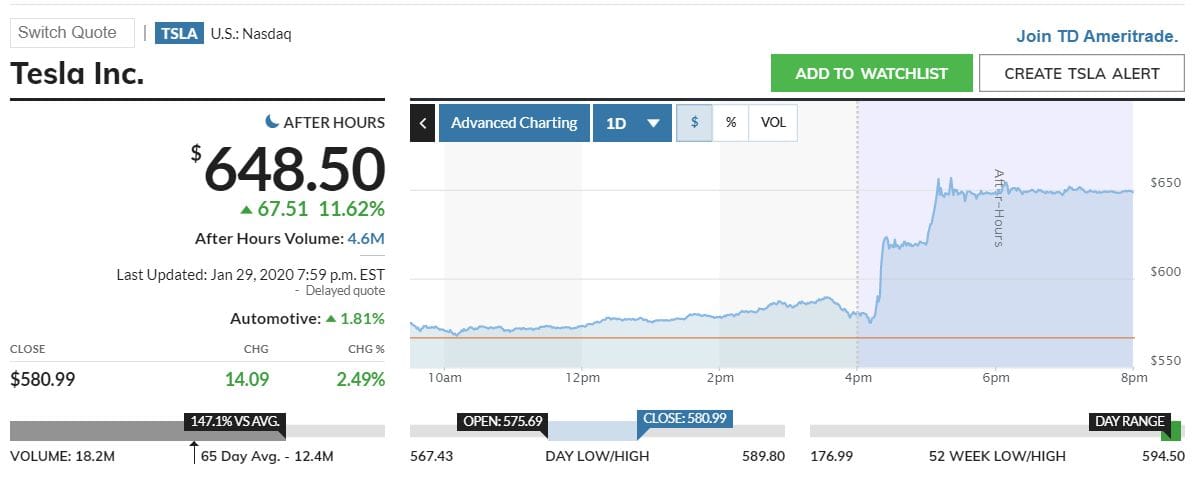Click the 65 Day Avg. arrow marker
This screenshot has height=484, width=1197.
194,452
